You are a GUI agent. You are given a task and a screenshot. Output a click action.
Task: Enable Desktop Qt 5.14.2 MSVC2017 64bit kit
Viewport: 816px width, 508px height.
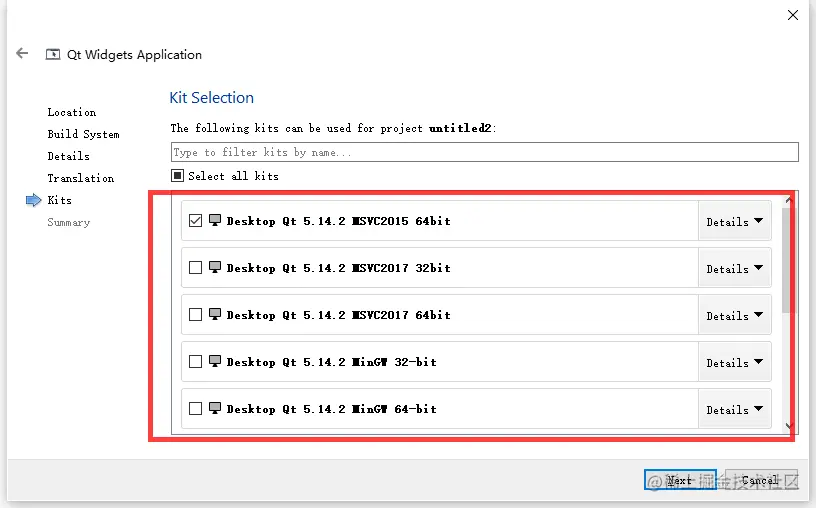click(x=195, y=314)
